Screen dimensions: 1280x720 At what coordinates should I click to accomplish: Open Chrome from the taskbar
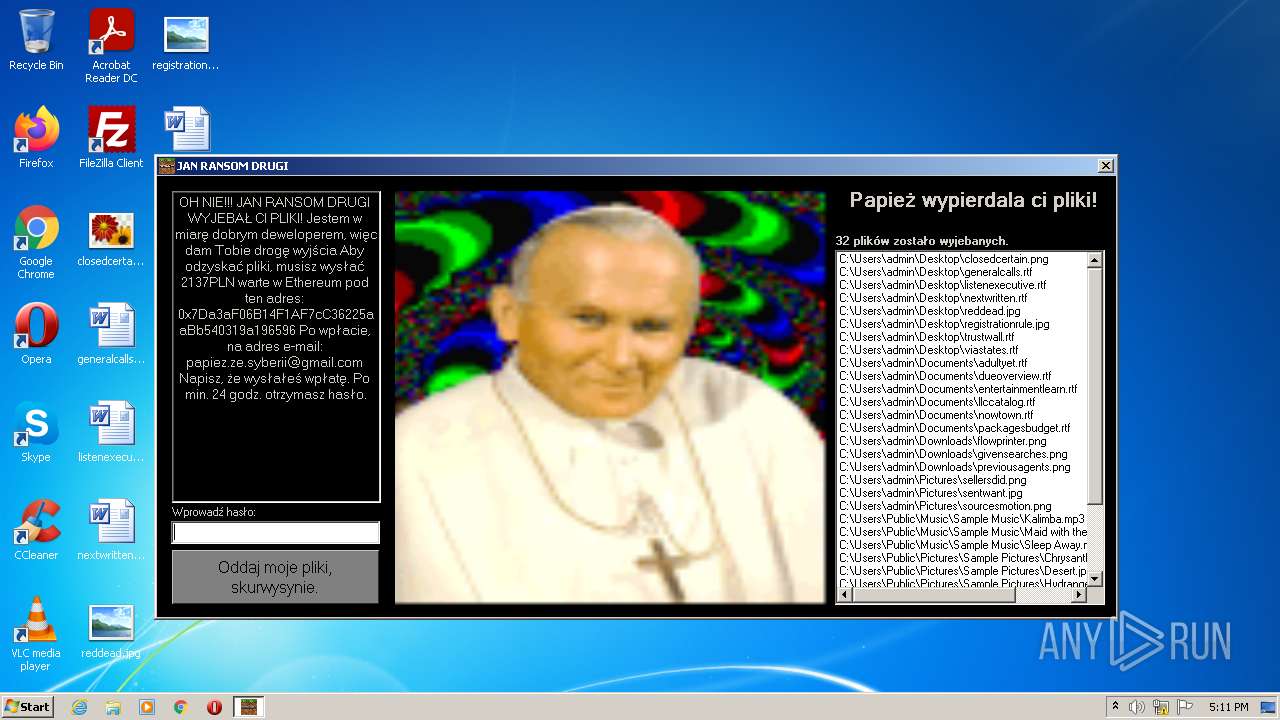pyautogui.click(x=181, y=707)
